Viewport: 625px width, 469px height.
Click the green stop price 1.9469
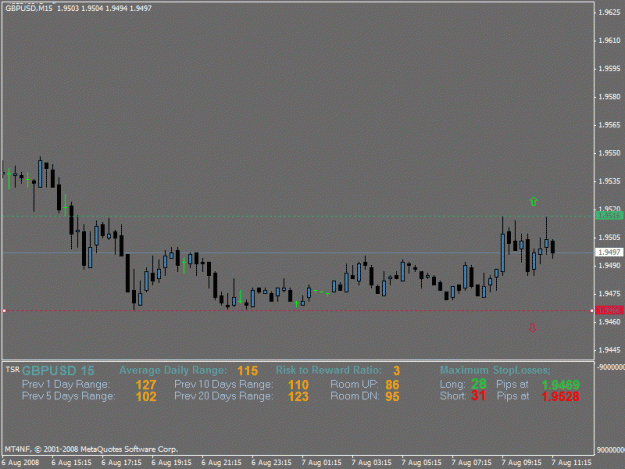[560, 385]
